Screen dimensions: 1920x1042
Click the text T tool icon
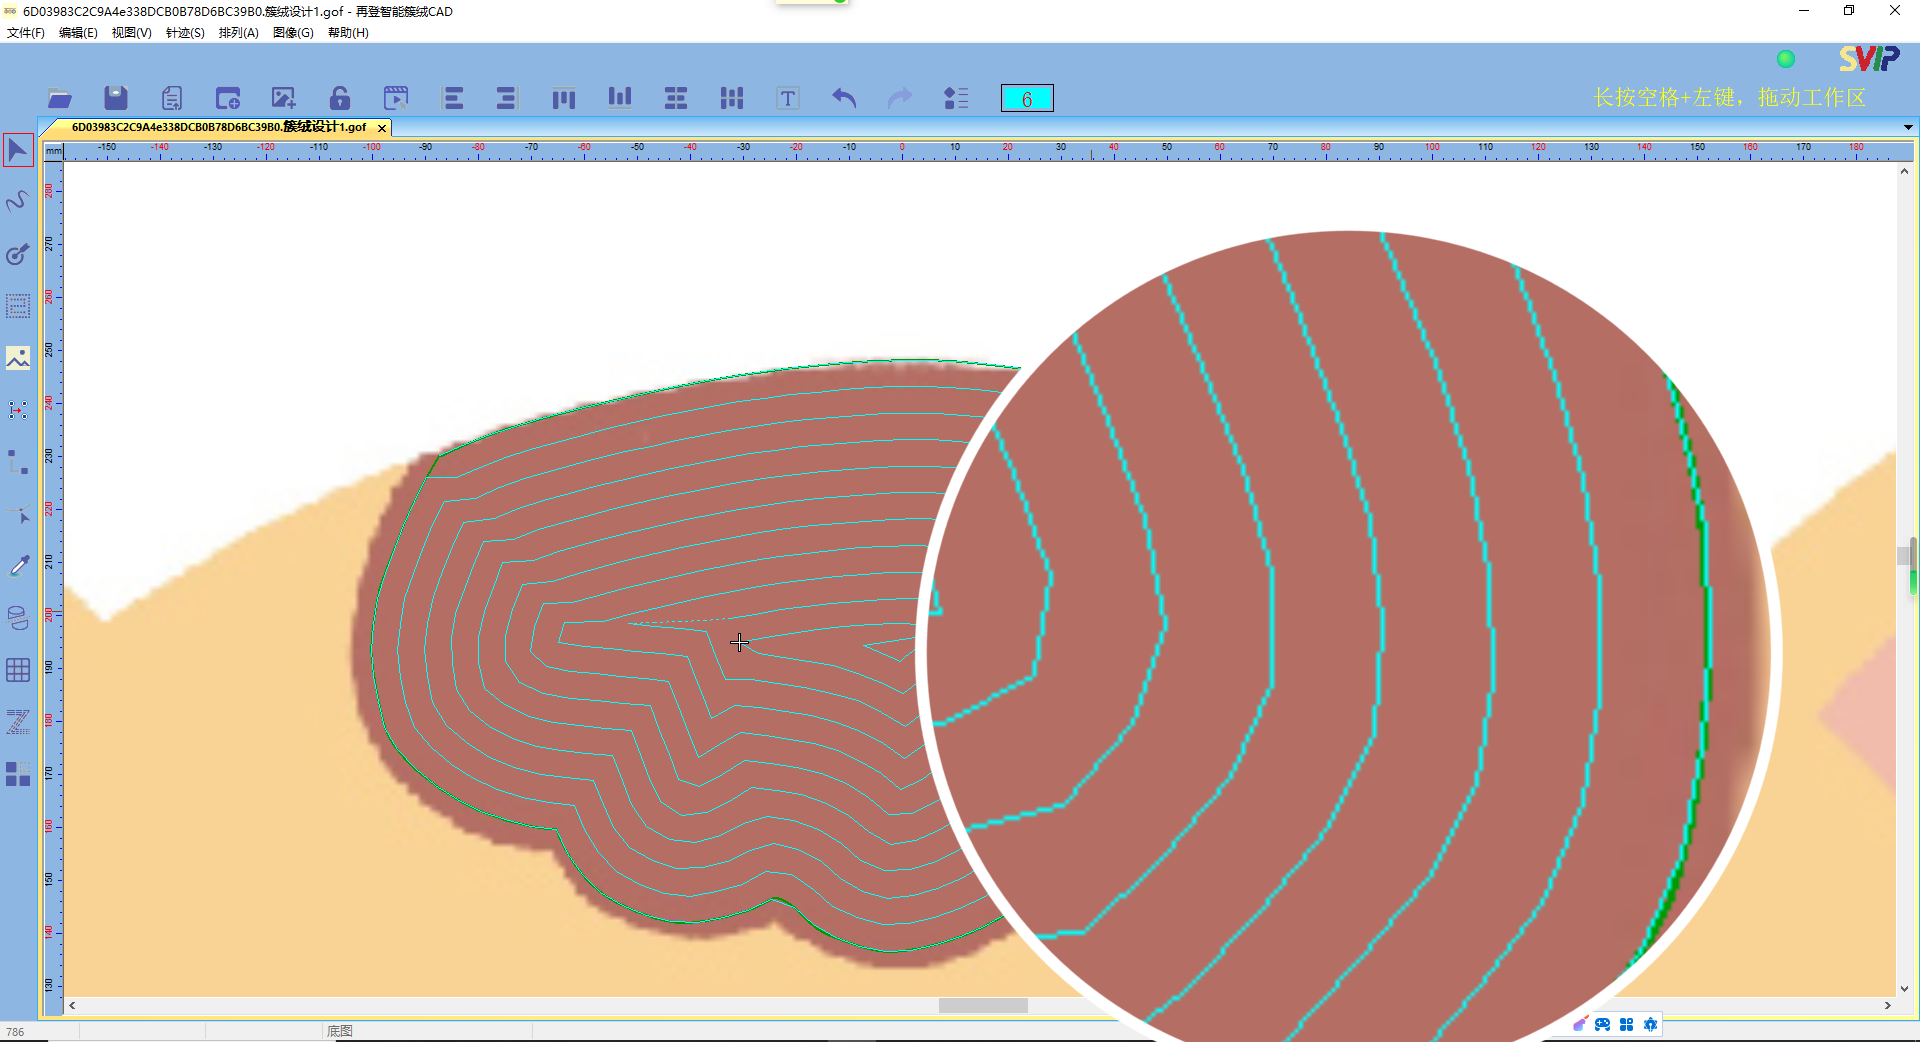(x=788, y=98)
